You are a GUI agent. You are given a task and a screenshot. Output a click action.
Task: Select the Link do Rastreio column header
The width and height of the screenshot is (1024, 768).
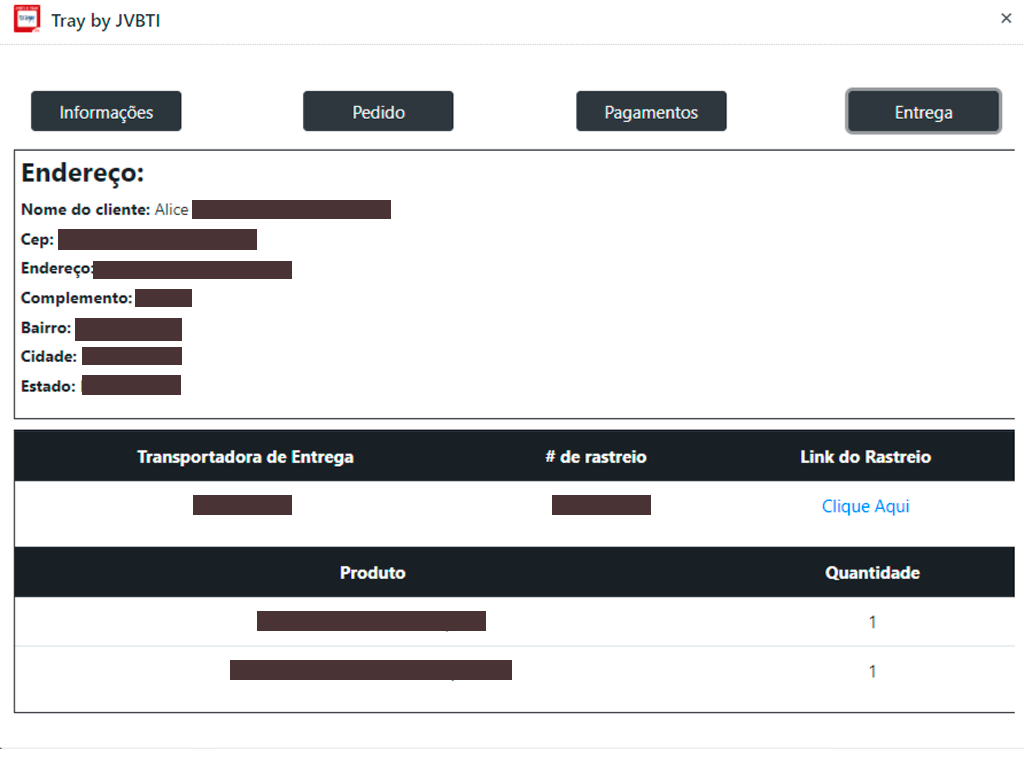point(865,457)
